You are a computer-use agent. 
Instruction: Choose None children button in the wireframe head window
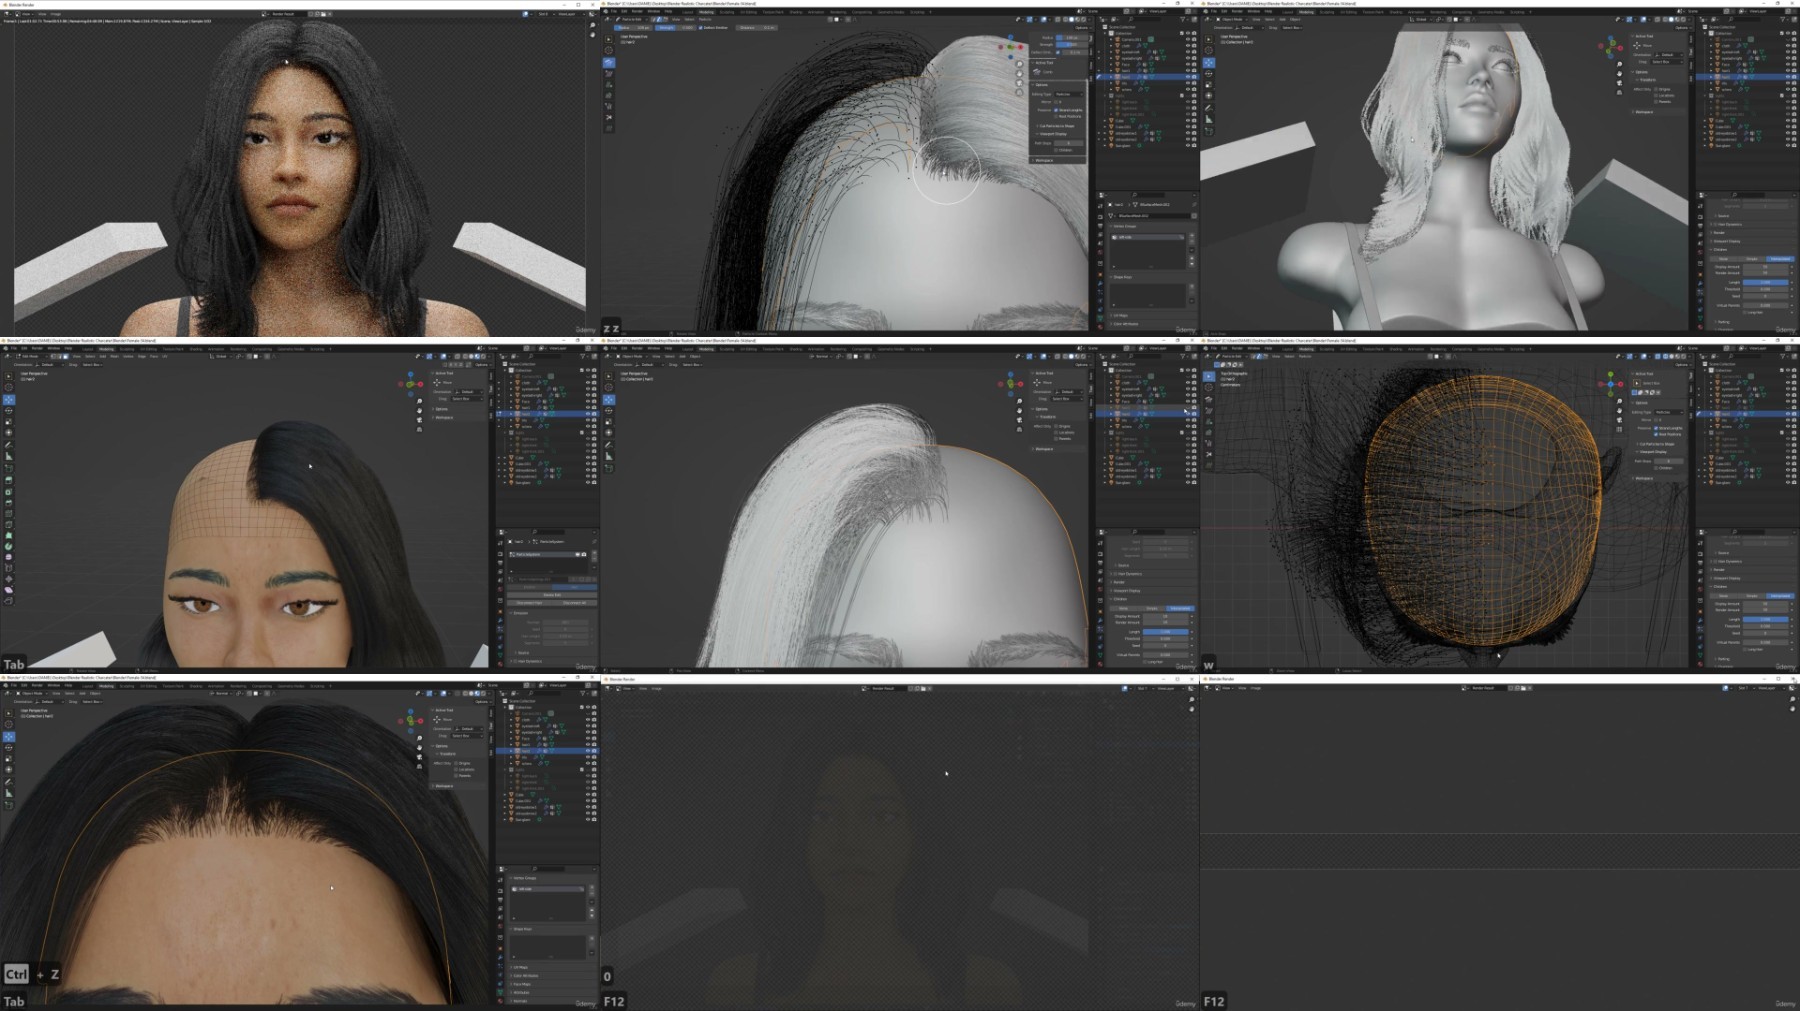[x=1725, y=595]
